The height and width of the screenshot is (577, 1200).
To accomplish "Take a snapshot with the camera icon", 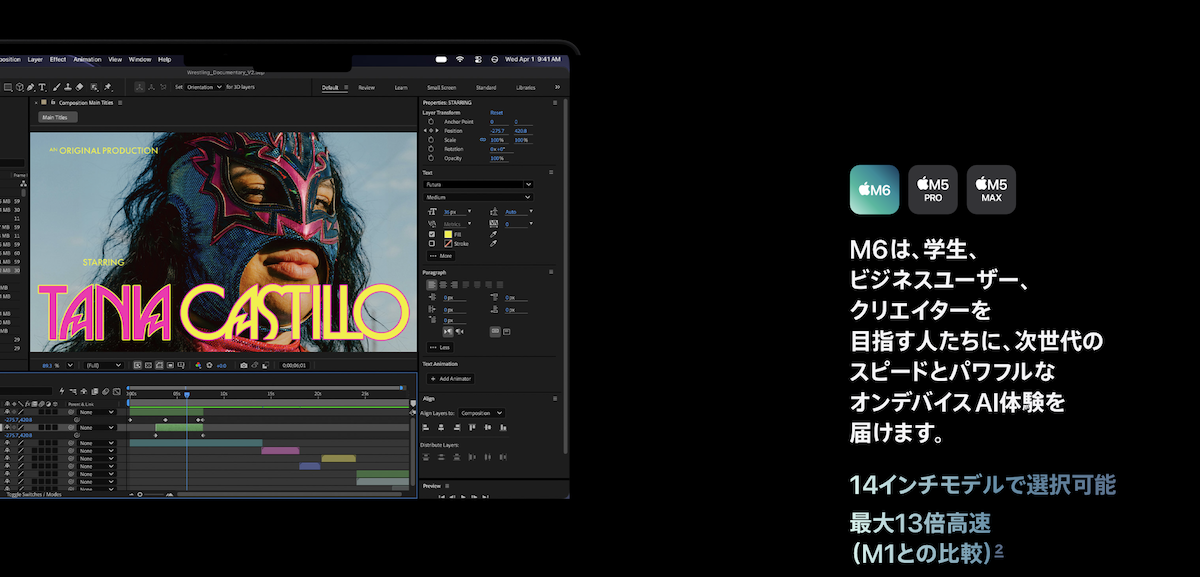I will pyautogui.click(x=244, y=366).
